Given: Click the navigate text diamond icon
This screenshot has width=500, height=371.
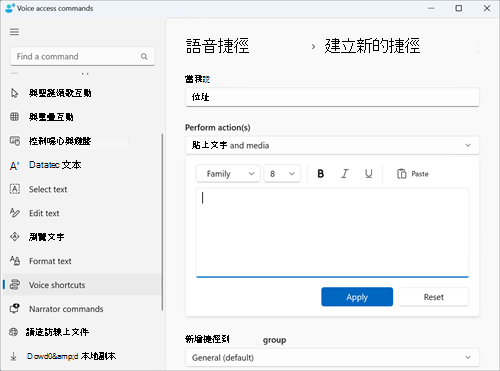Looking at the screenshot, I should 15,237.
